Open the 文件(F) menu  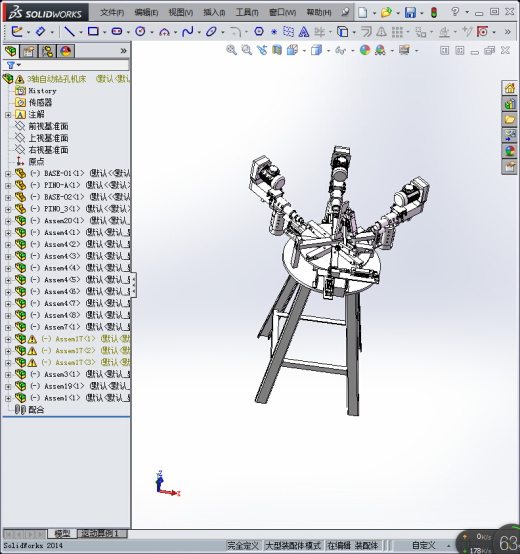pos(112,13)
